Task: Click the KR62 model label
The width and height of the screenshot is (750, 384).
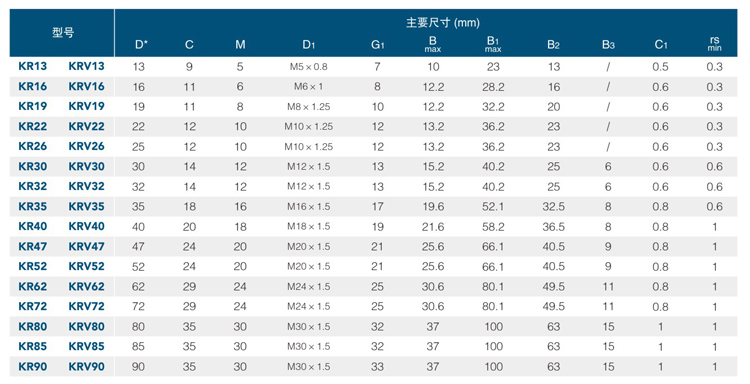Action: click(33, 286)
